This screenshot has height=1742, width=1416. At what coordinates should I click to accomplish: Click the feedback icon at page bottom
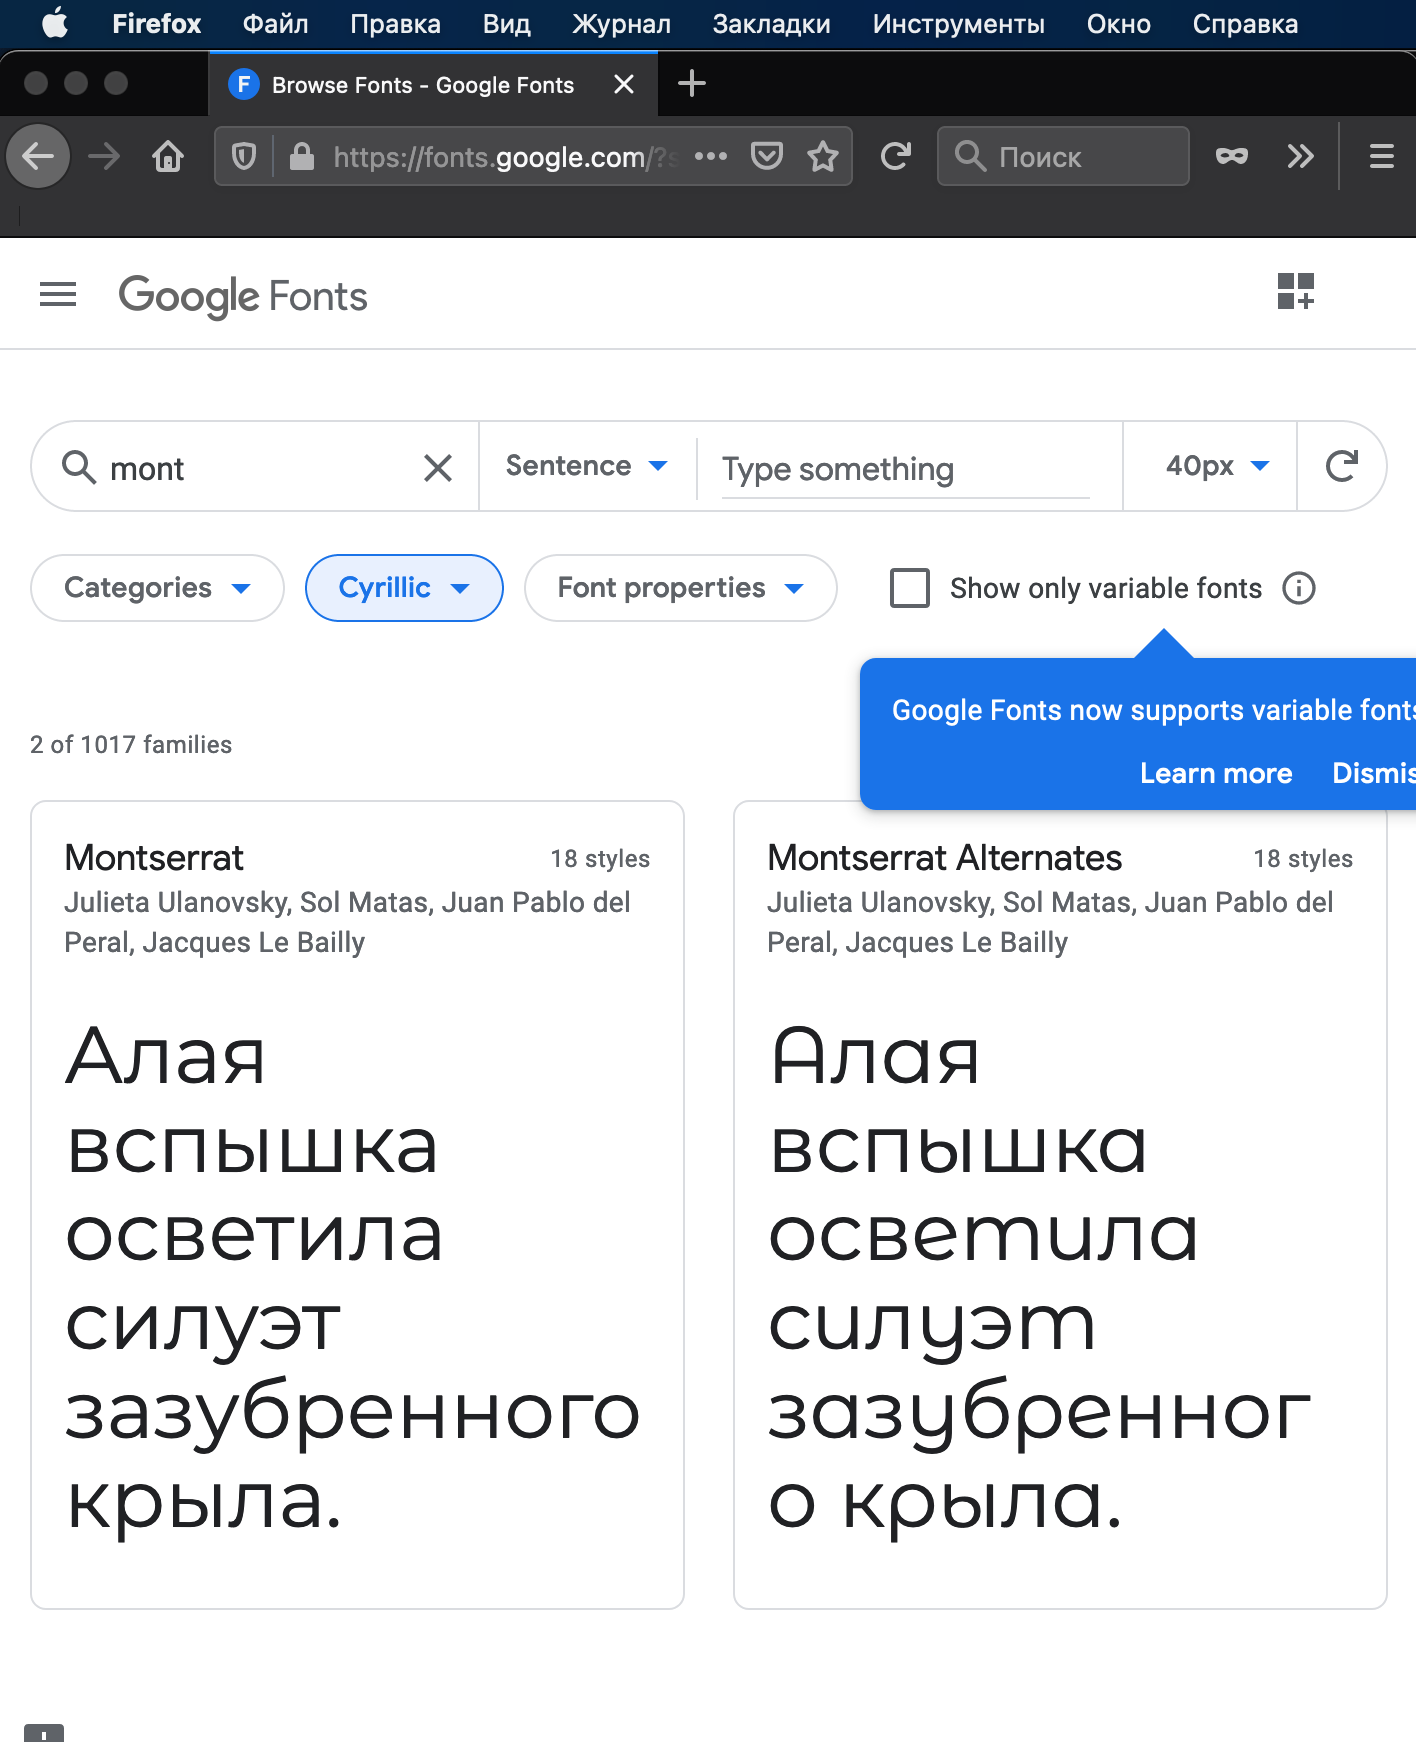pos(44,1733)
